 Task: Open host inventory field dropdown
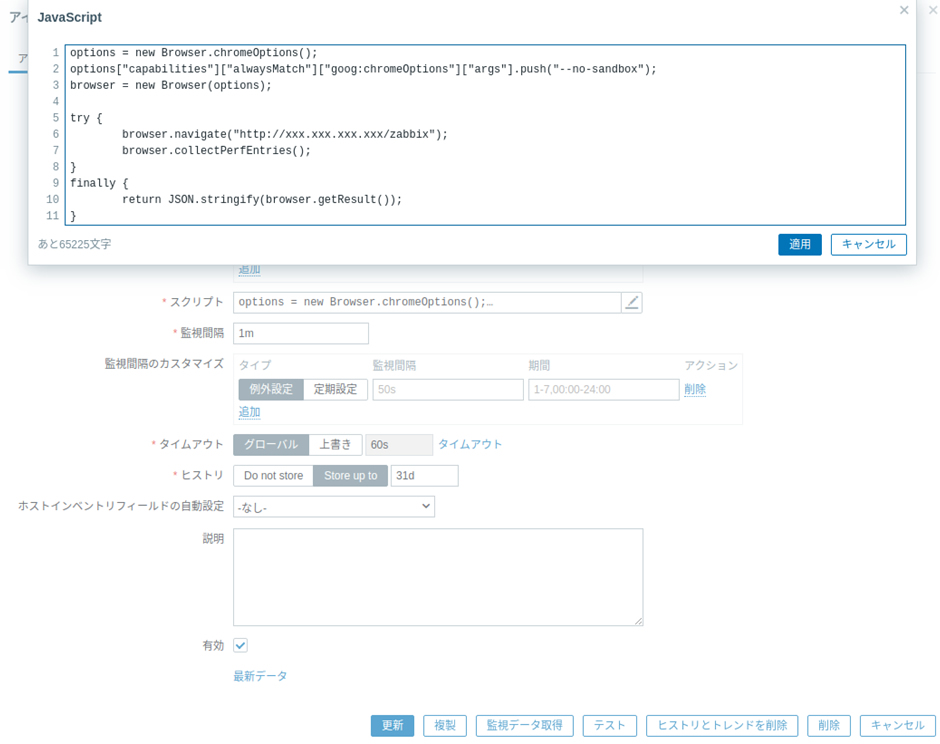tap(333, 507)
